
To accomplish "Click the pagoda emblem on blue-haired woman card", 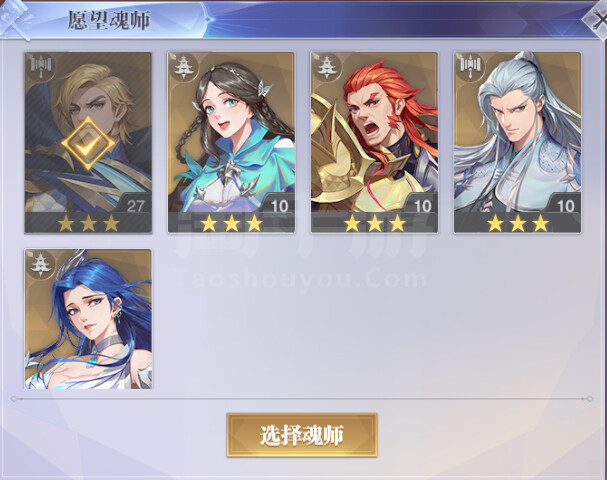I will point(40,264).
